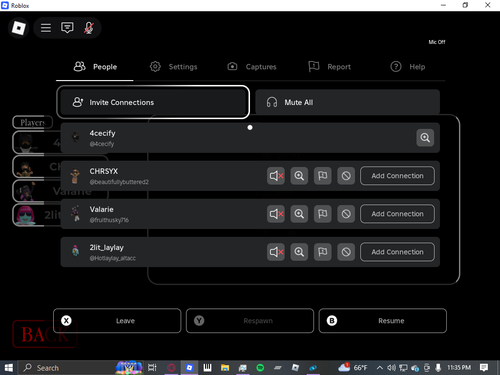The width and height of the screenshot is (500, 375).
Task: Open the weather widget showing 66°F
Action: click(353, 368)
